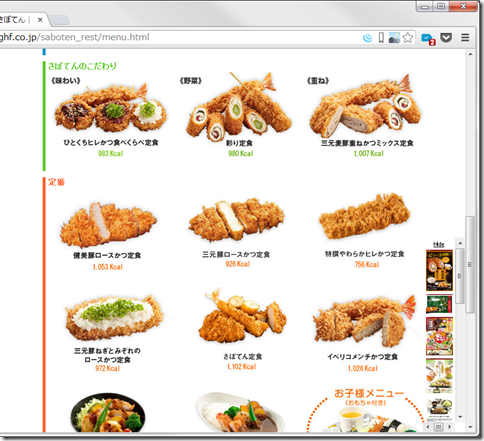Image resolution: width=484 pixels, height=441 pixels.
Task: Click the grated radish and green onion cutlet image
Action: click(114, 318)
